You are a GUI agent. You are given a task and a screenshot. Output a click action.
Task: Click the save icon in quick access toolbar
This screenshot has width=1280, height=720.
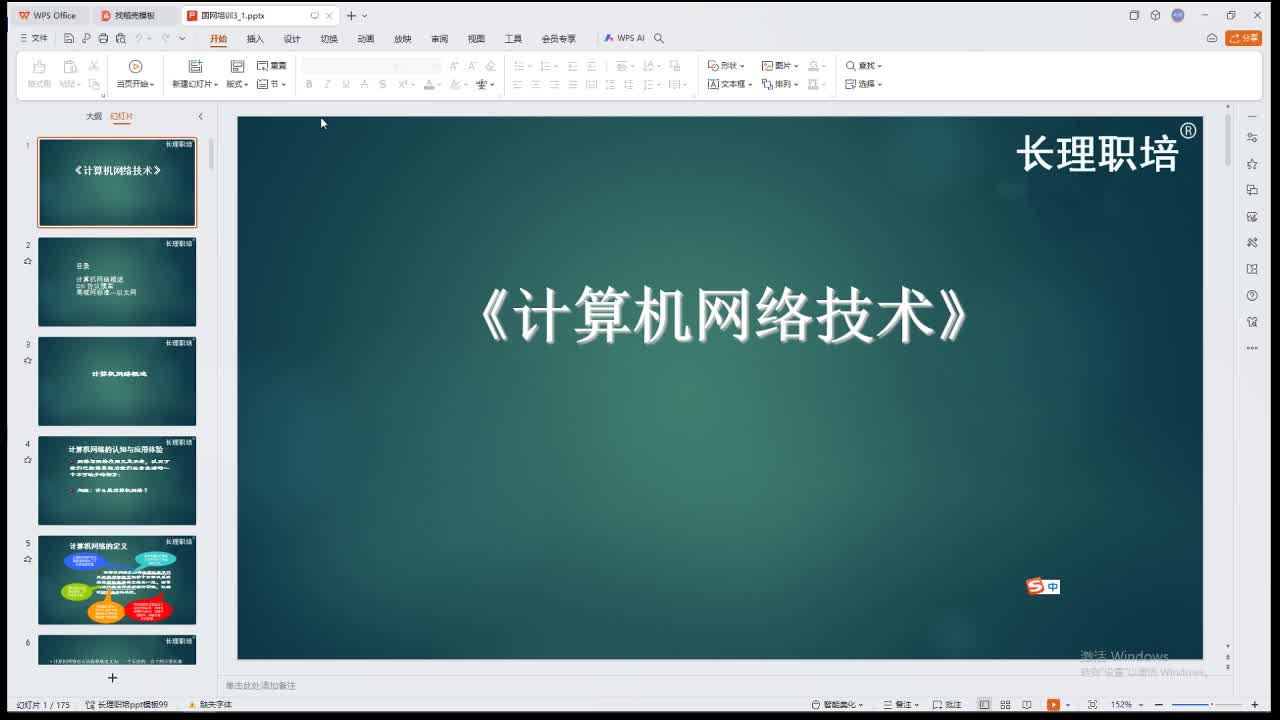(69, 38)
